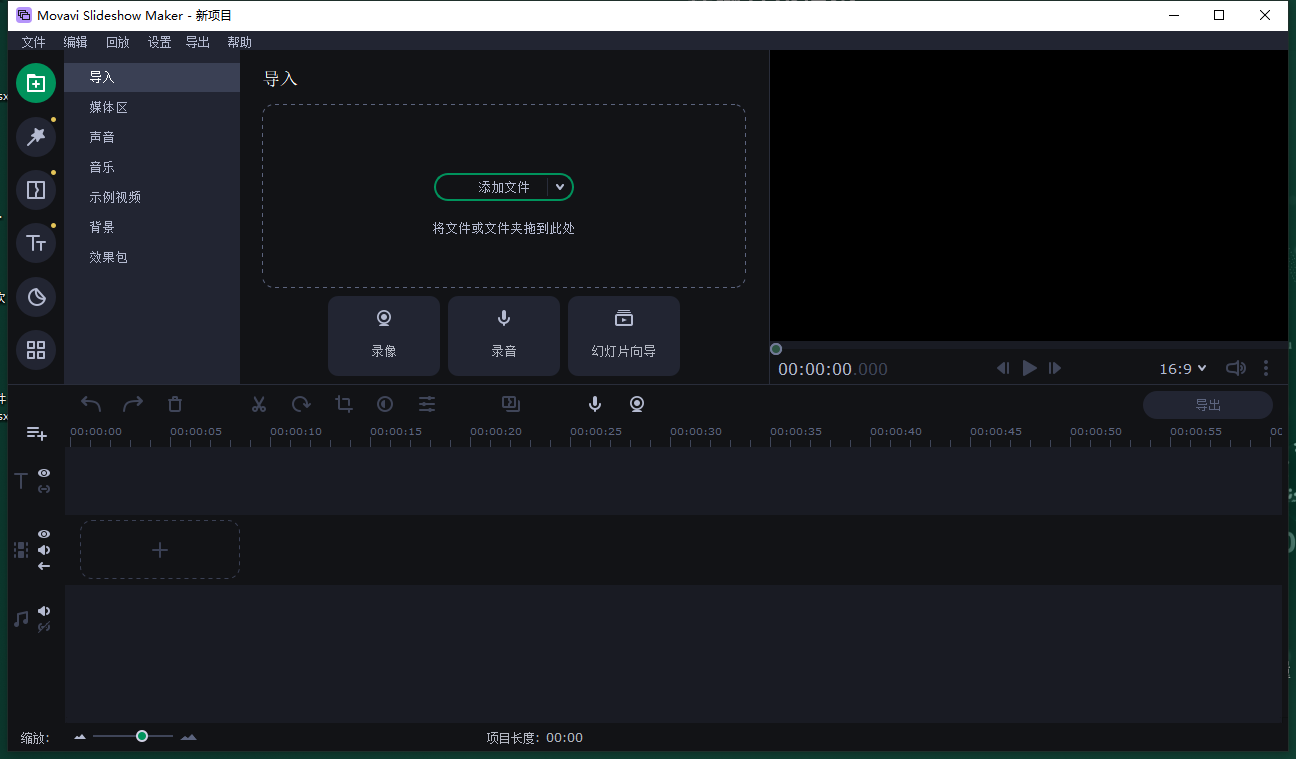Screen dimensions: 1296x759
Task: Select 导入 in the sidebar list
Action: point(152,77)
